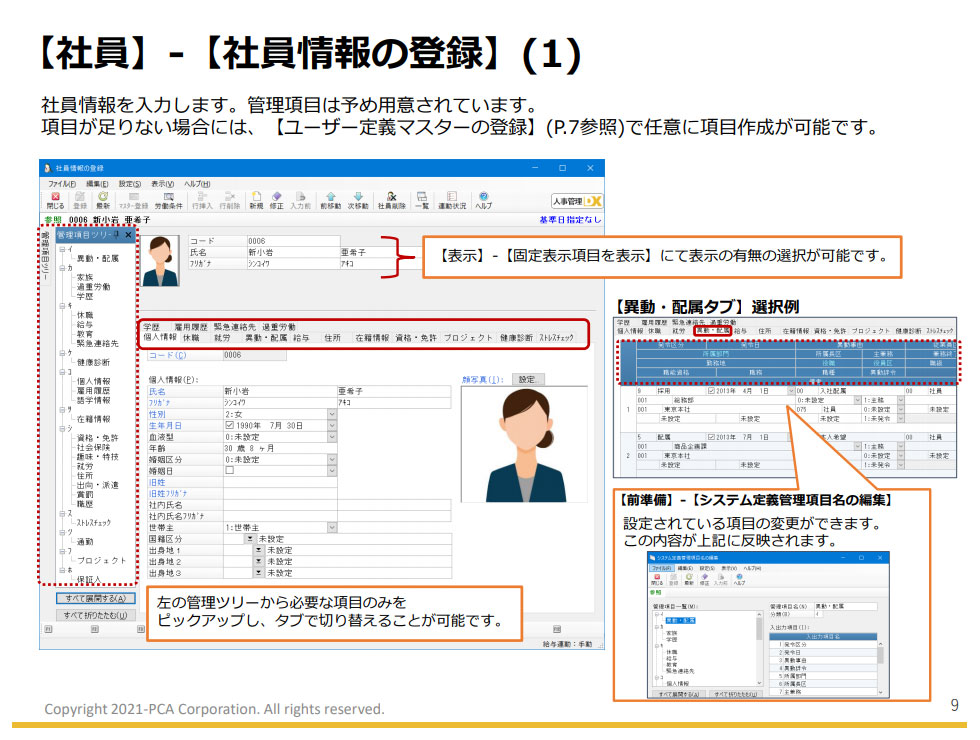Toggle the 生年月日 date checkbox
Image resolution: width=980 pixels, height=740 pixels.
coord(229,426)
